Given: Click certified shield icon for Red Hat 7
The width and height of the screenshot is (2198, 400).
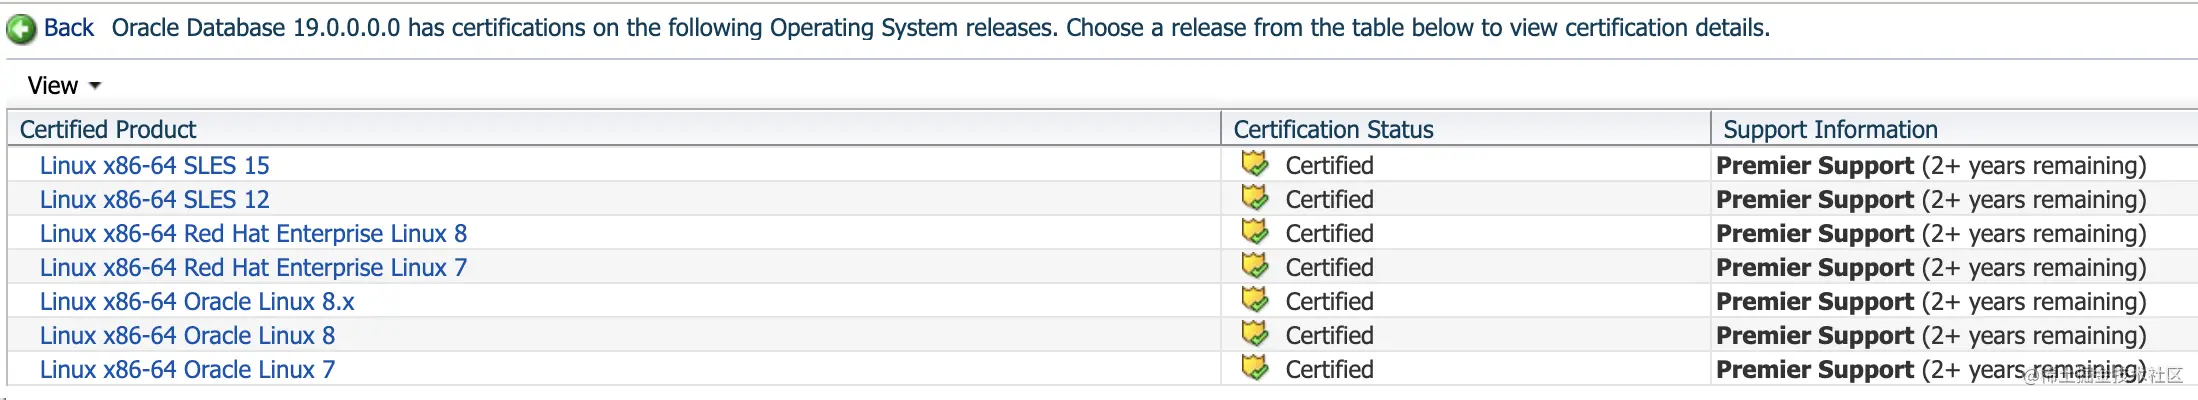Looking at the screenshot, I should [x=1255, y=265].
